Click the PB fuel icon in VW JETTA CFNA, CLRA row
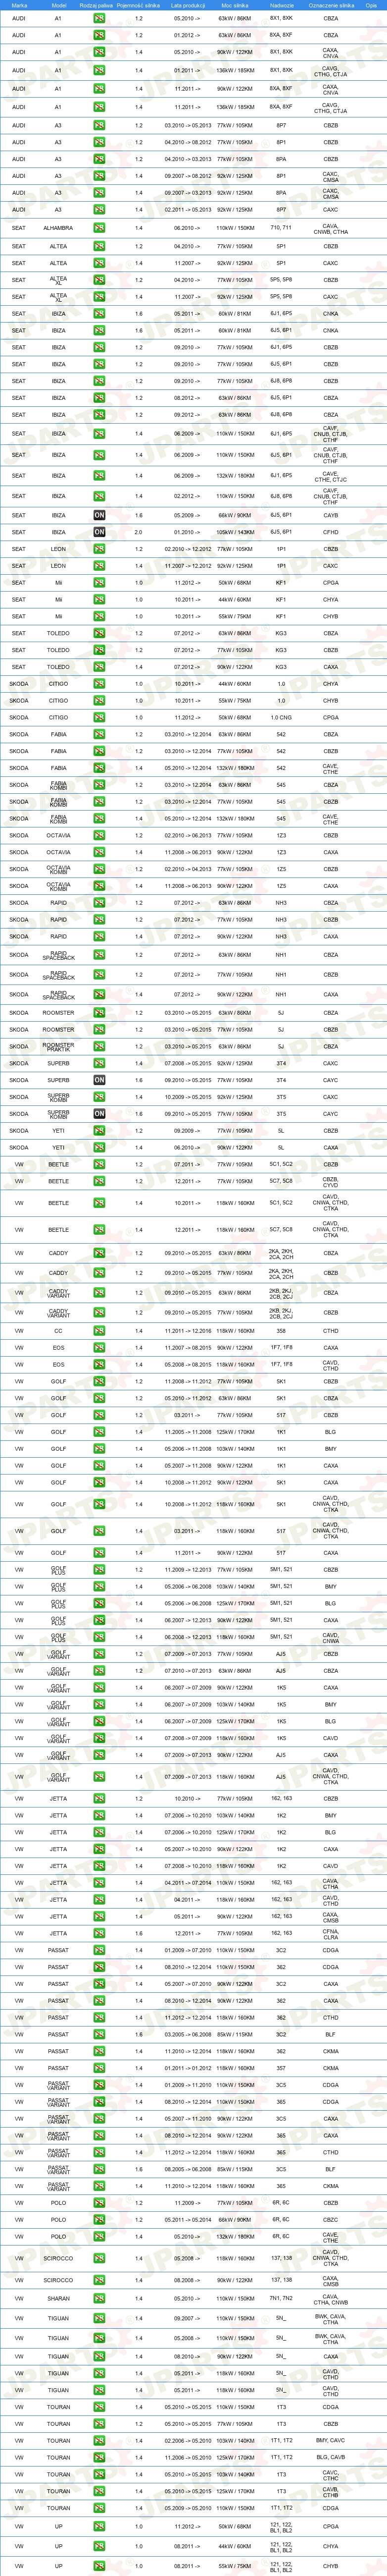Image resolution: width=387 pixels, height=2576 pixels. (99, 1933)
